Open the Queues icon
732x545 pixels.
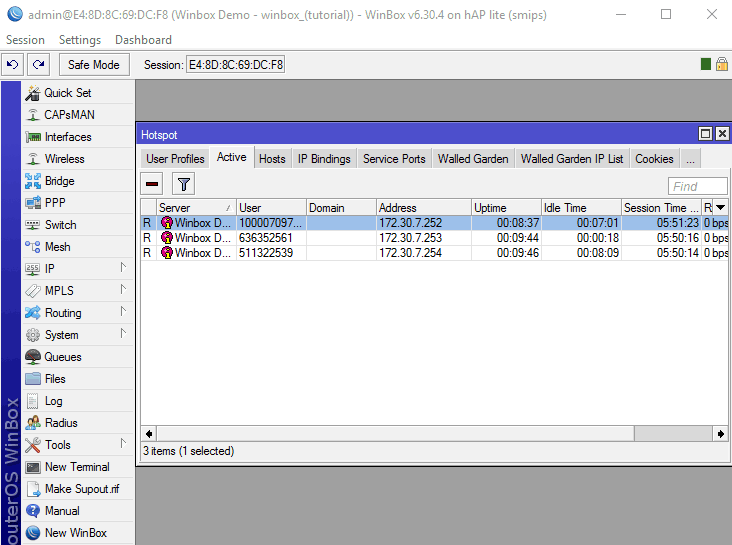coord(33,357)
